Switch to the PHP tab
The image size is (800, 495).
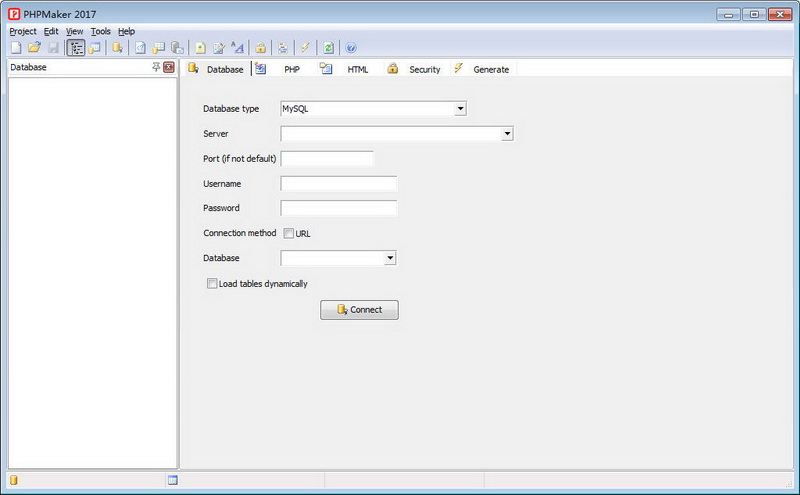[291, 69]
